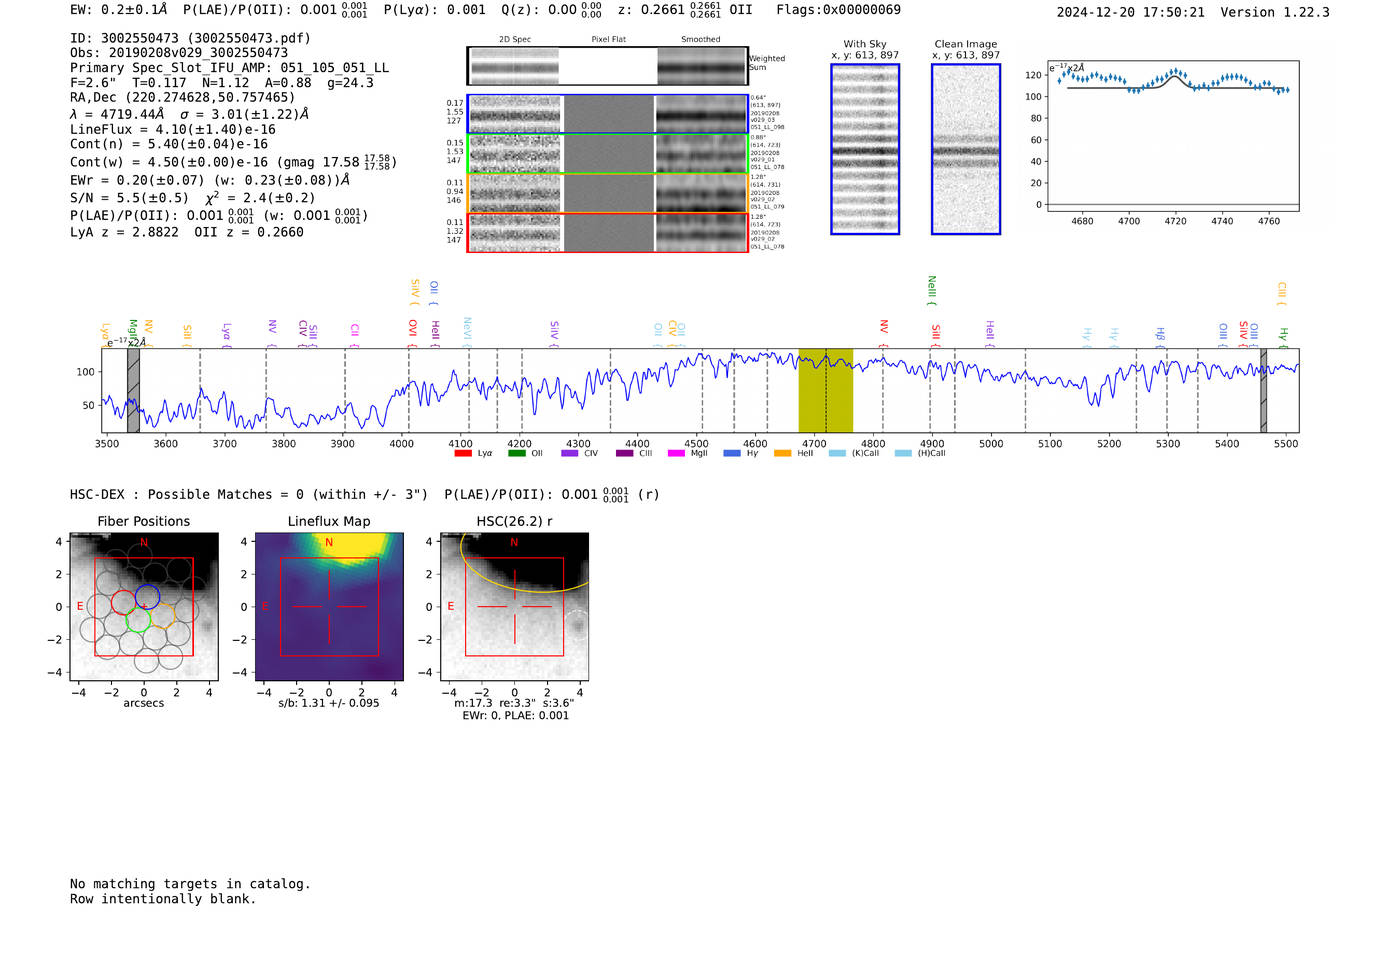This screenshot has width=1400, height=953.
Task: Click the red Lyα legend swatch
Action: 463,453
